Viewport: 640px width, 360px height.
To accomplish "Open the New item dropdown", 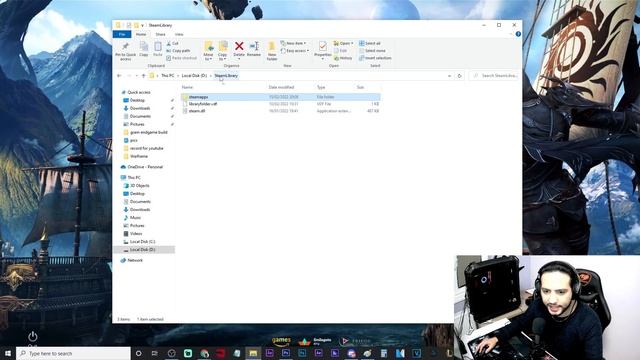I will click(293, 43).
